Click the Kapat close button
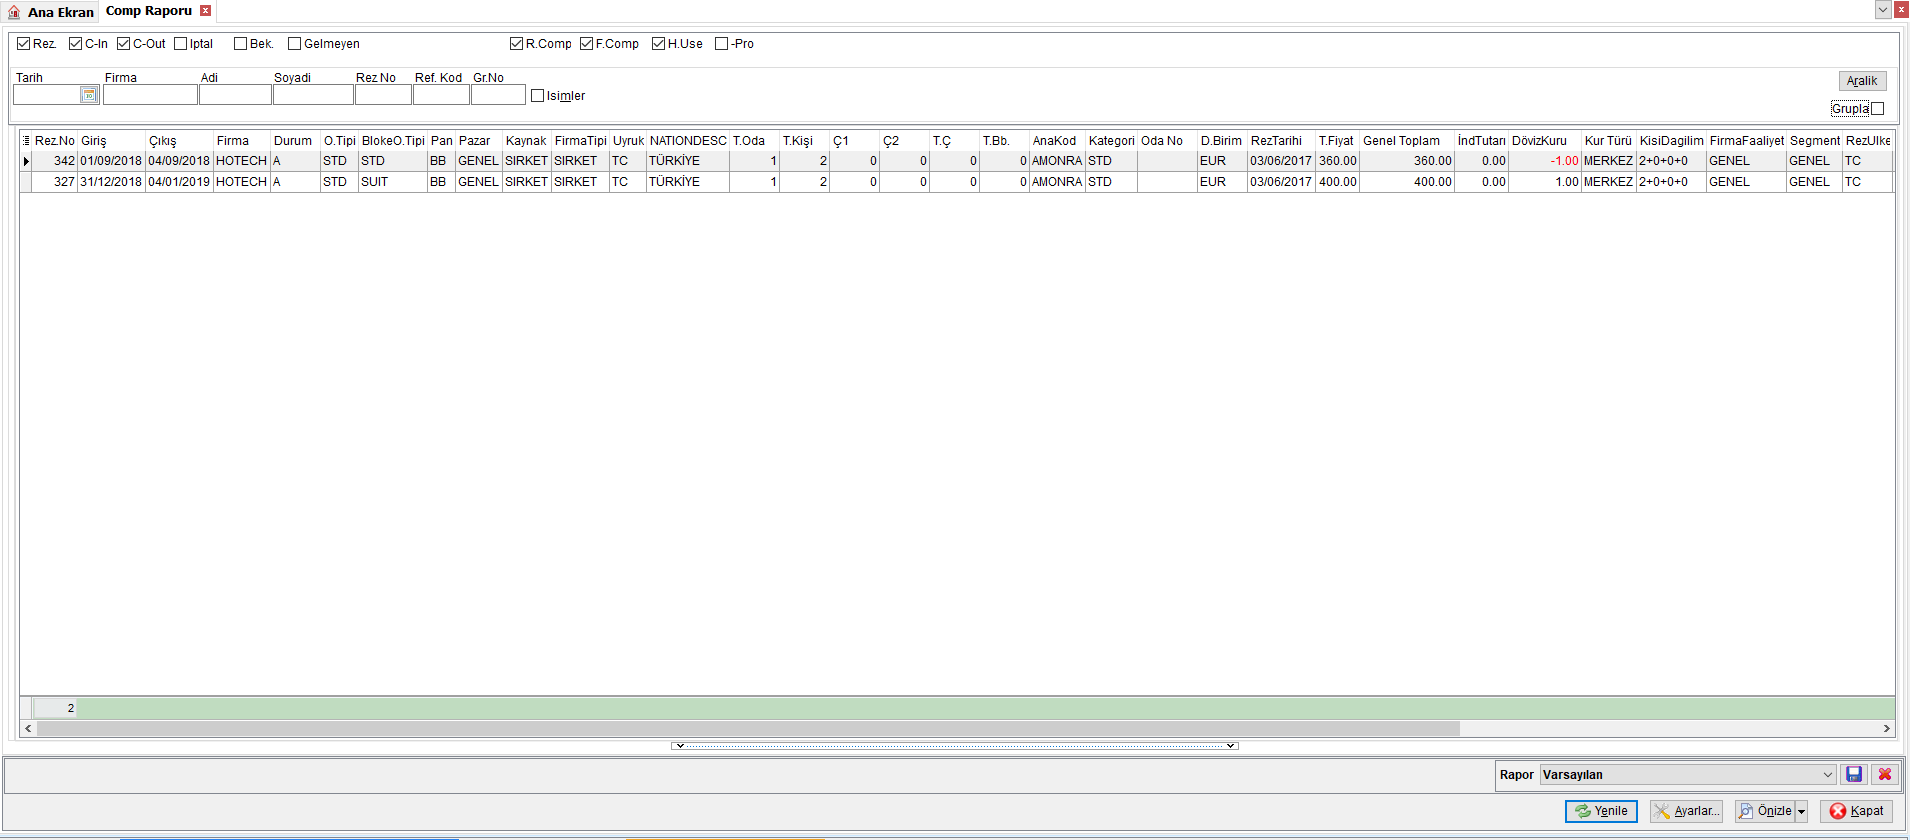1910x840 pixels. (1856, 812)
